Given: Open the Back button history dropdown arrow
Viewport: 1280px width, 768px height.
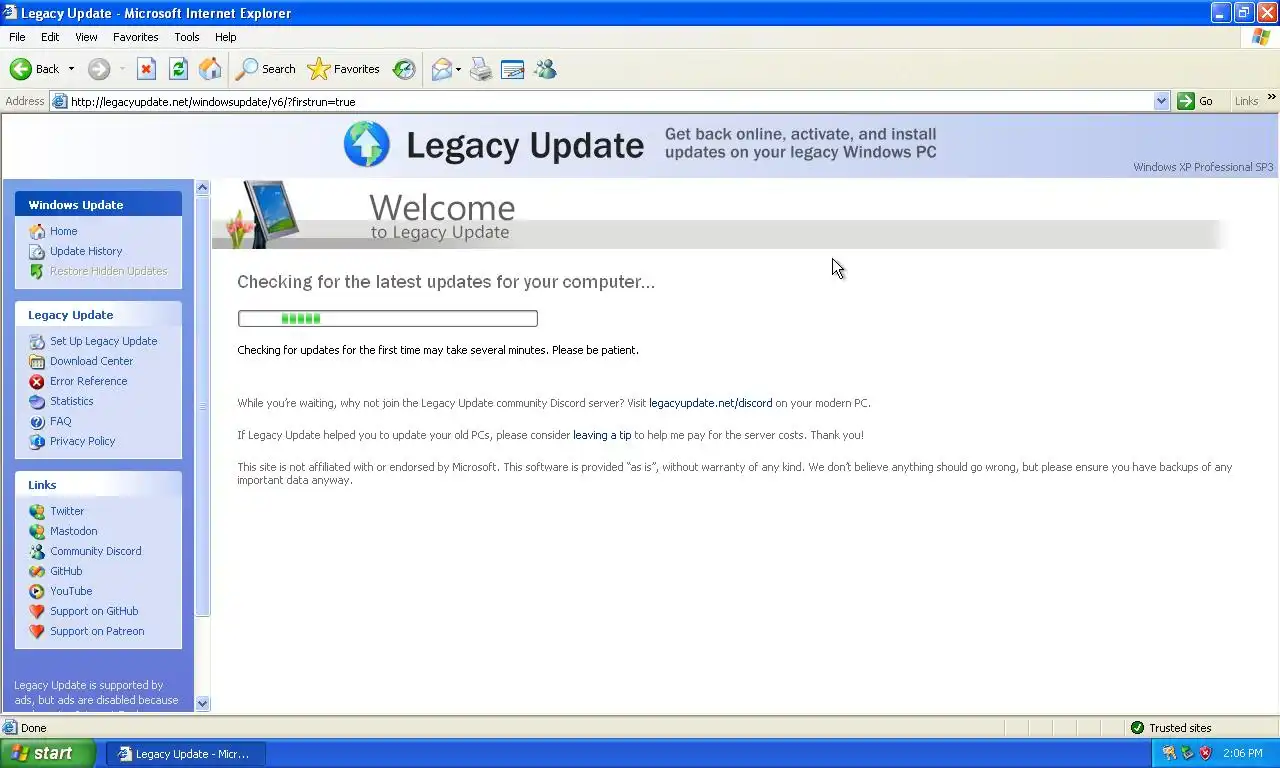Looking at the screenshot, I should [x=71, y=69].
